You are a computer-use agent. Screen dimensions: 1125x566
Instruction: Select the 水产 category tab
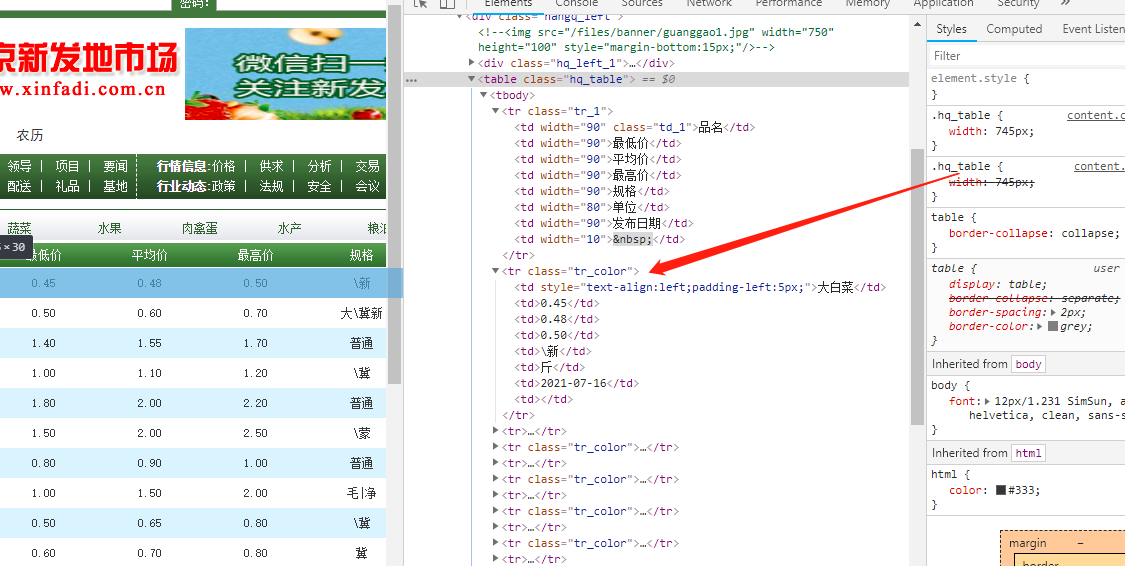coord(289,228)
